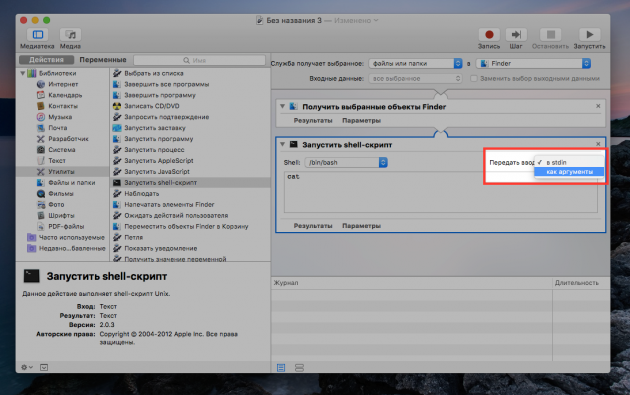Viewport: 630px width, 395px height.
Task: Select the Почта library category
Action: tap(58, 128)
